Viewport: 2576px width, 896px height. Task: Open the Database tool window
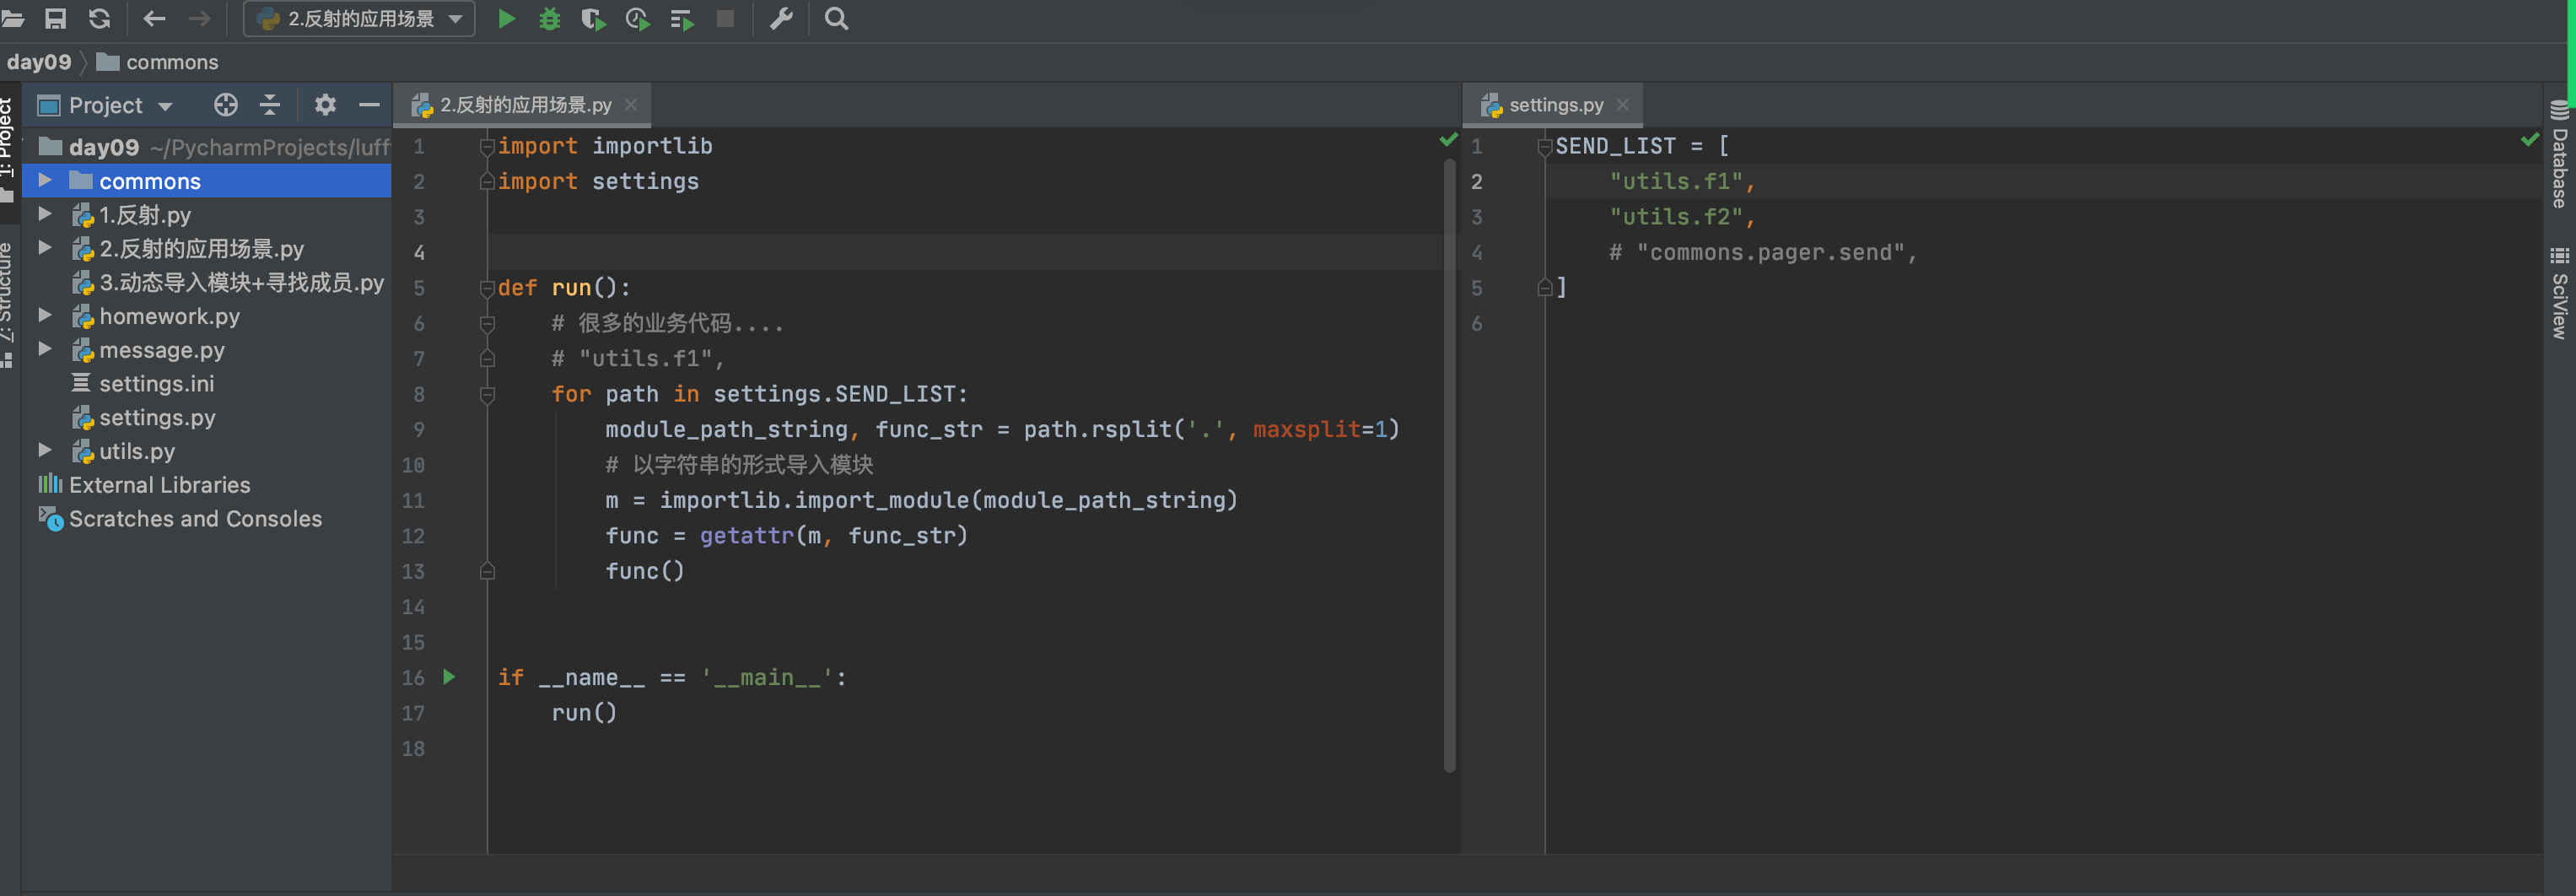pyautogui.click(x=2560, y=155)
